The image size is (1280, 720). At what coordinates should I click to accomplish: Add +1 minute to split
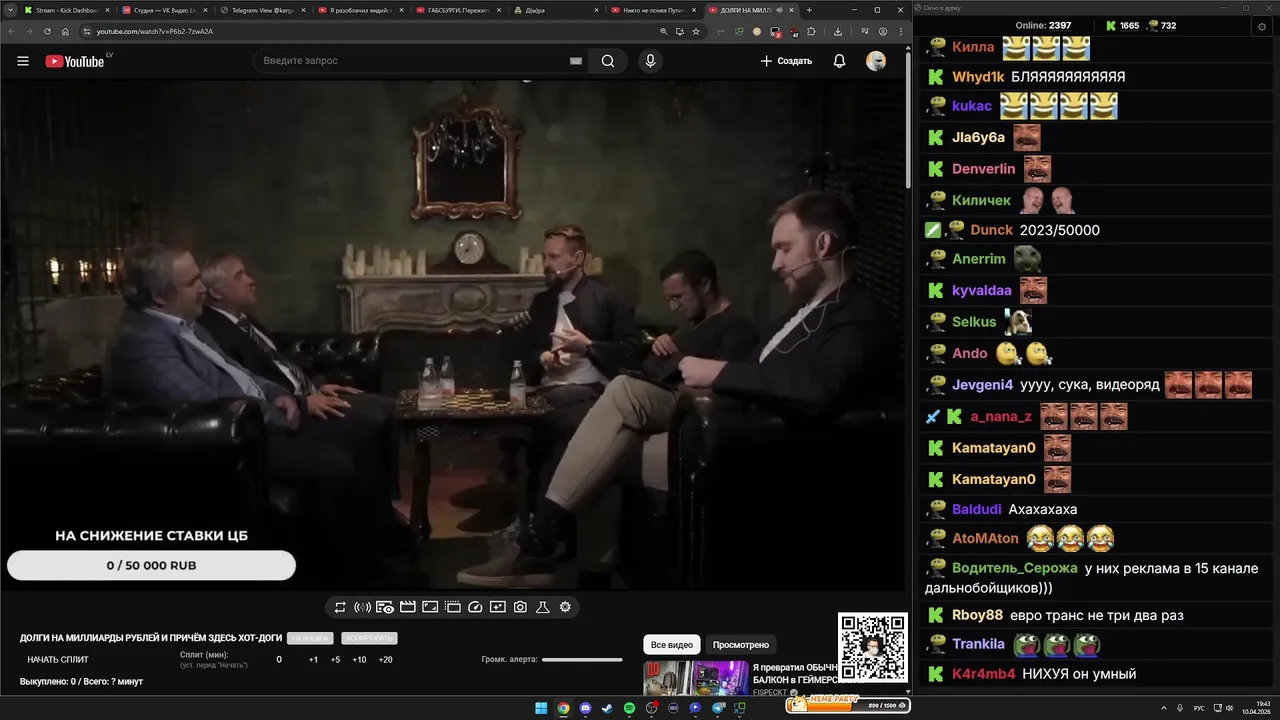point(313,660)
